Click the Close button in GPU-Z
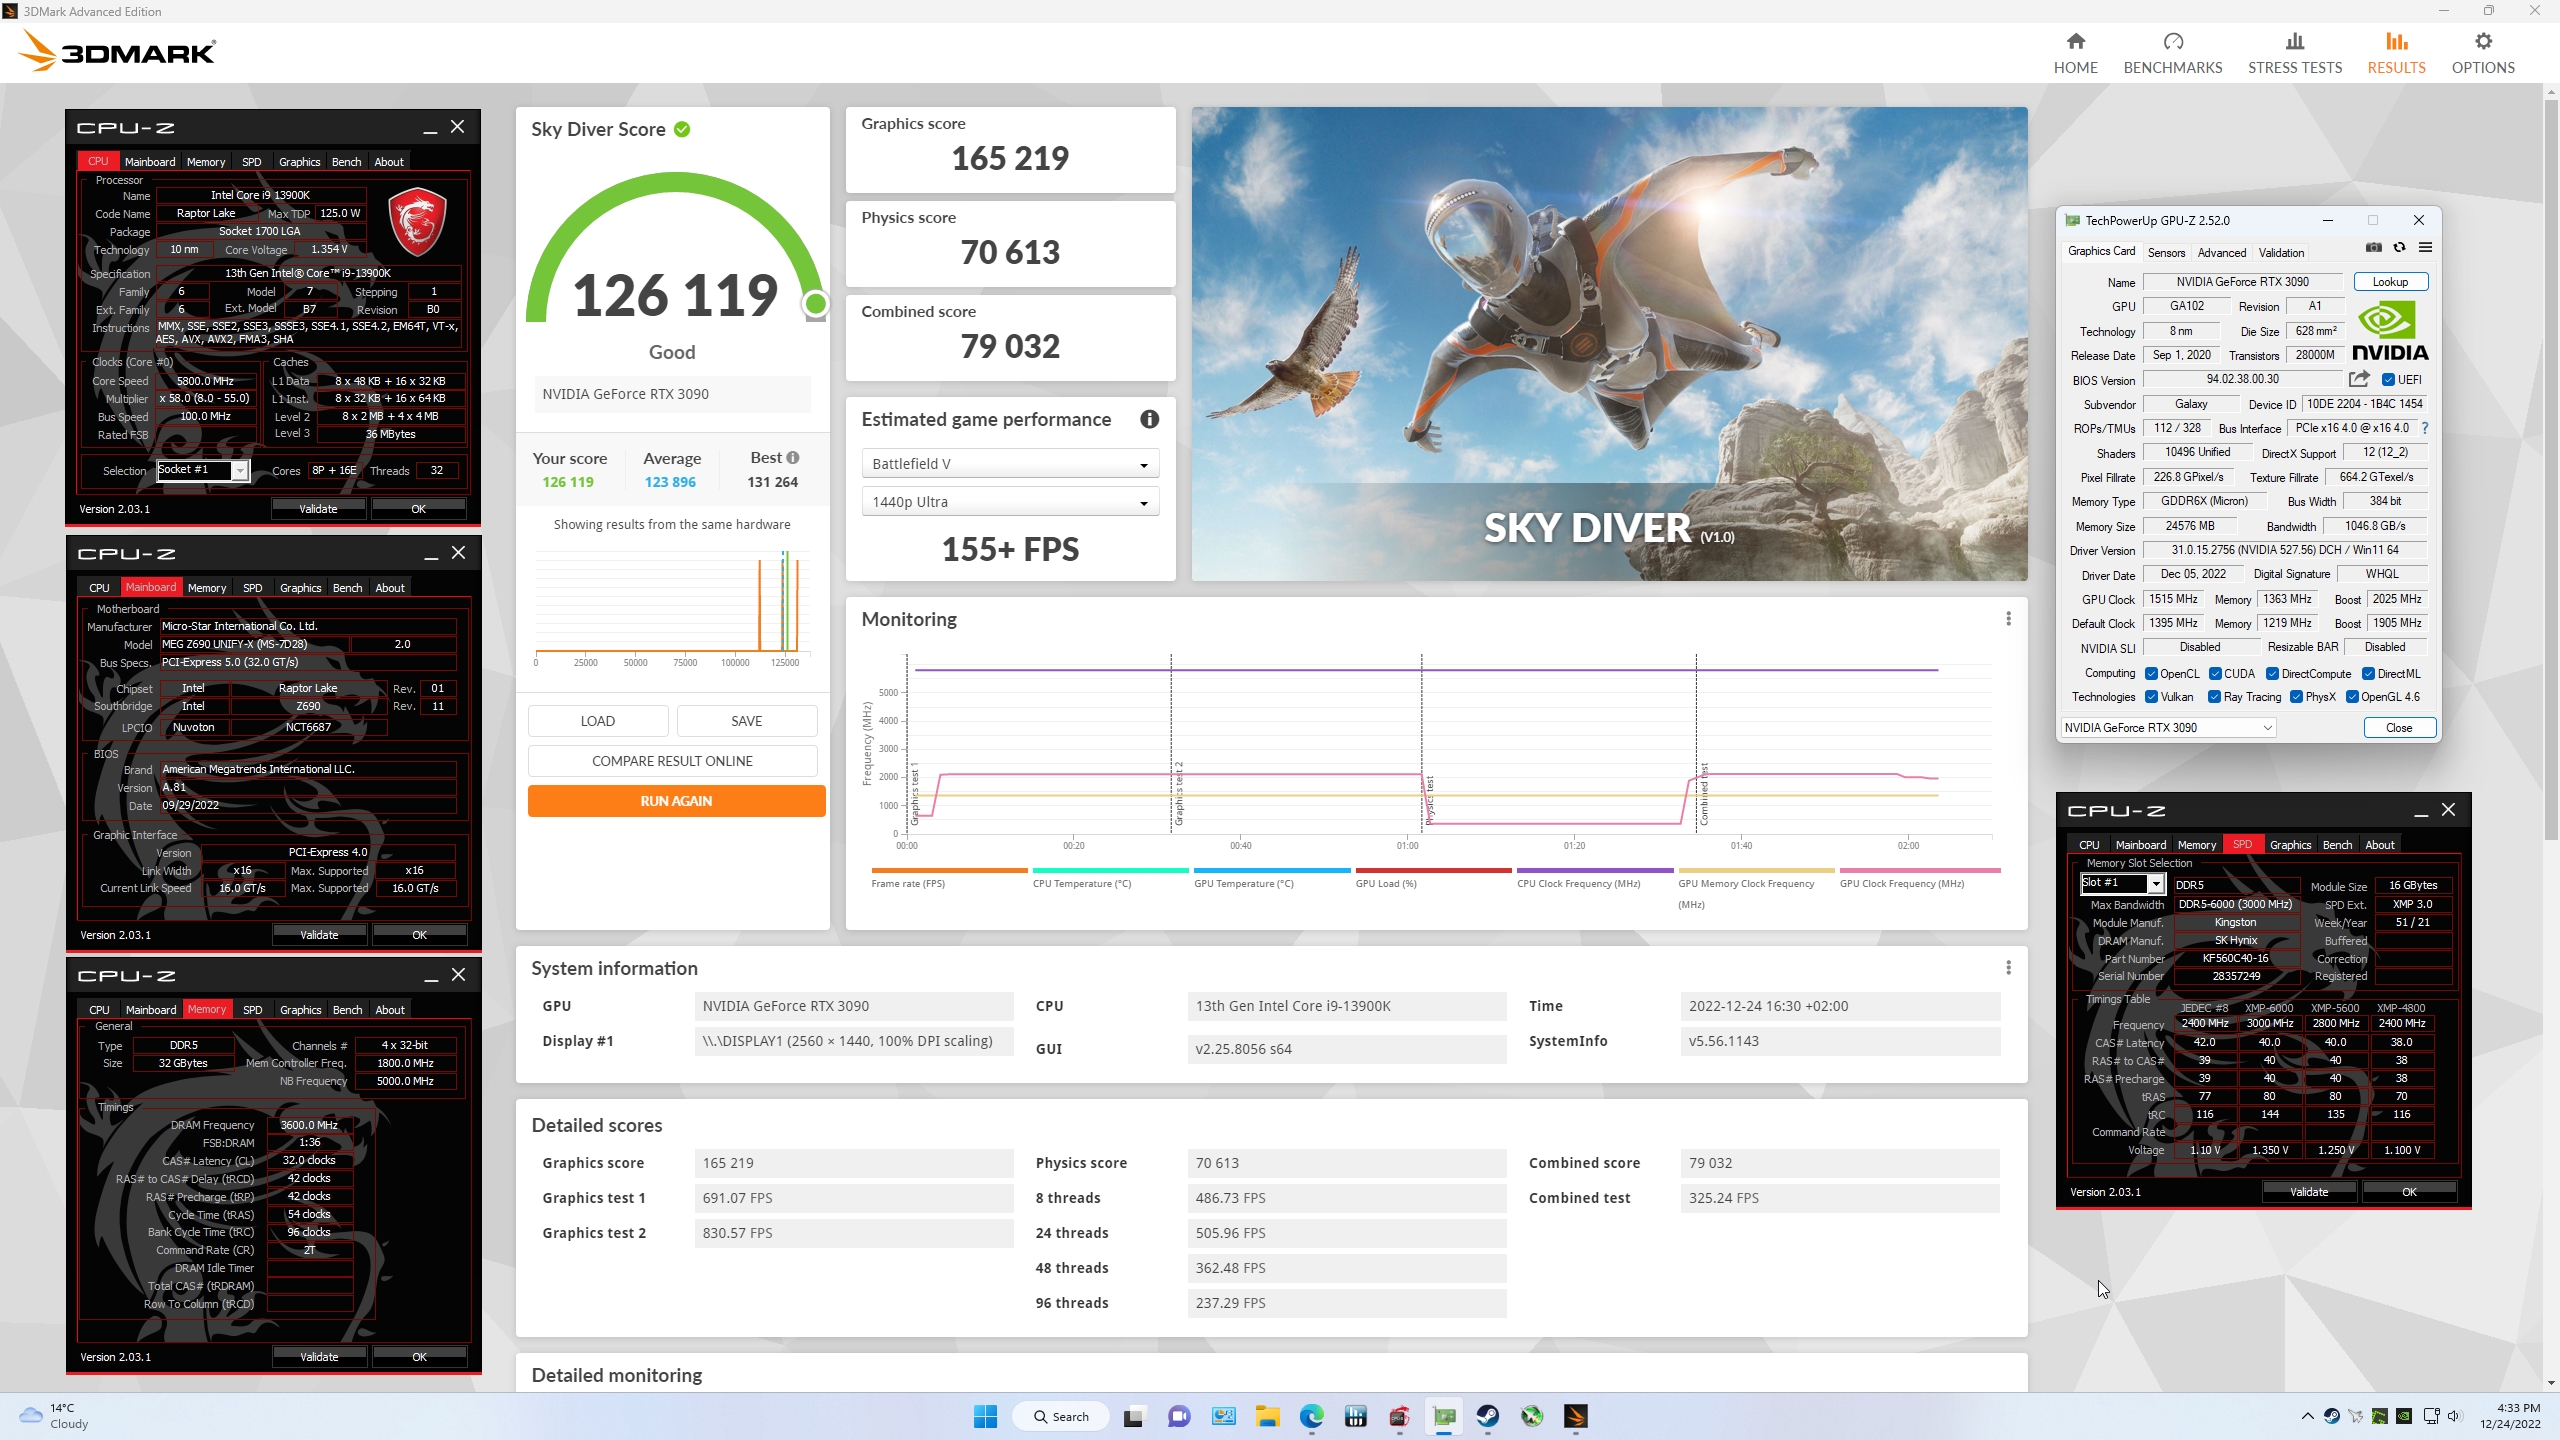The height and width of the screenshot is (1440, 2560). [2399, 728]
